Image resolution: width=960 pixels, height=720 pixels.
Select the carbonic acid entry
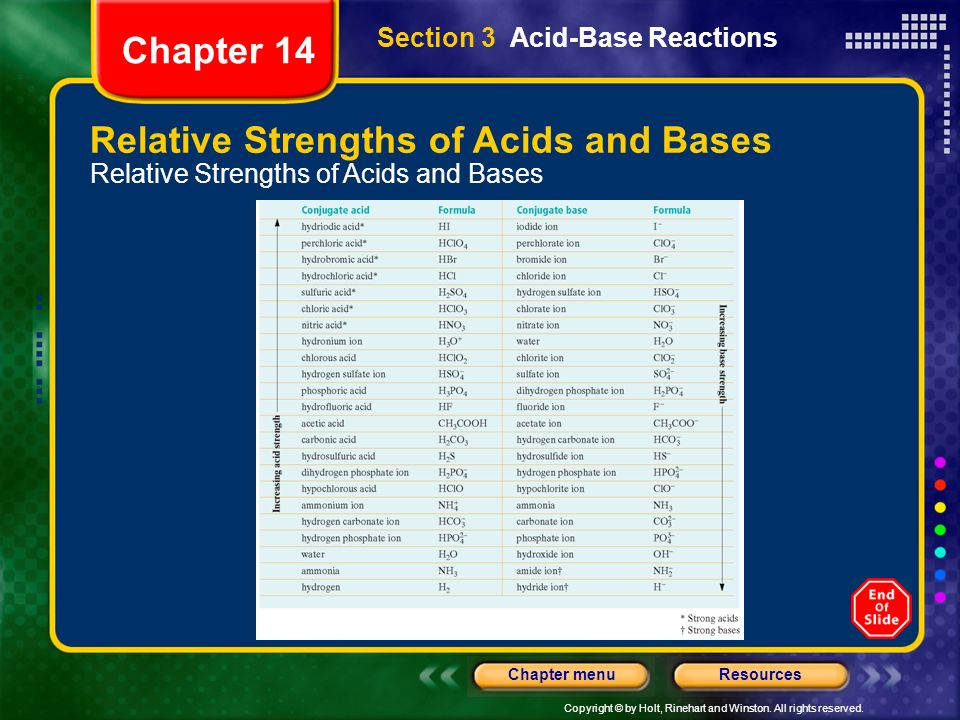pos(328,440)
